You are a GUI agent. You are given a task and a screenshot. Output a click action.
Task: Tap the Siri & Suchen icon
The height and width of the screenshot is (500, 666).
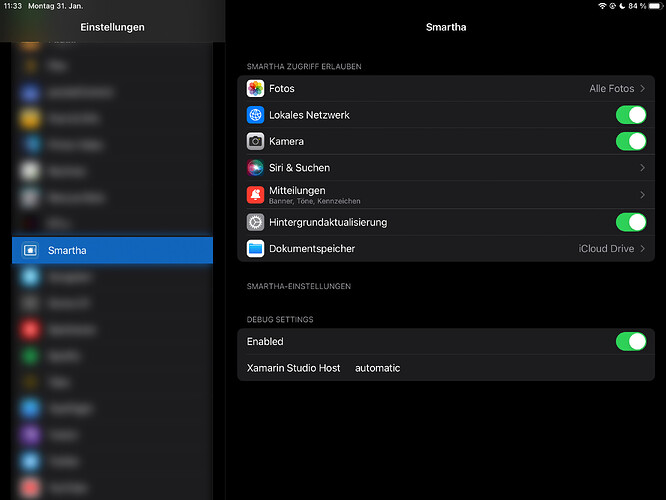[x=256, y=168]
